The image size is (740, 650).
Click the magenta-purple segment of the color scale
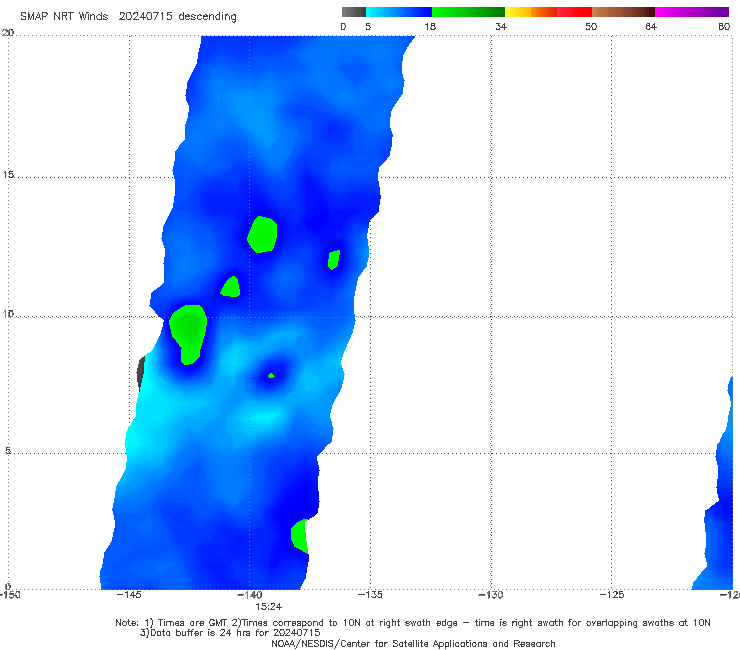(x=692, y=12)
